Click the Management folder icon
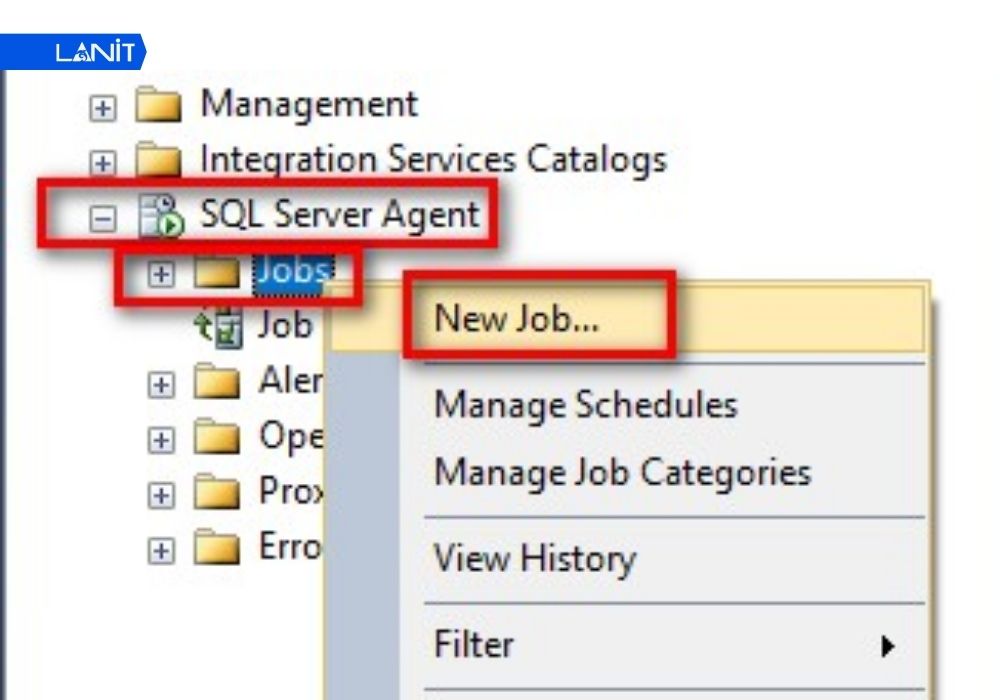Screen dimensions: 1000x700 [x=162, y=104]
